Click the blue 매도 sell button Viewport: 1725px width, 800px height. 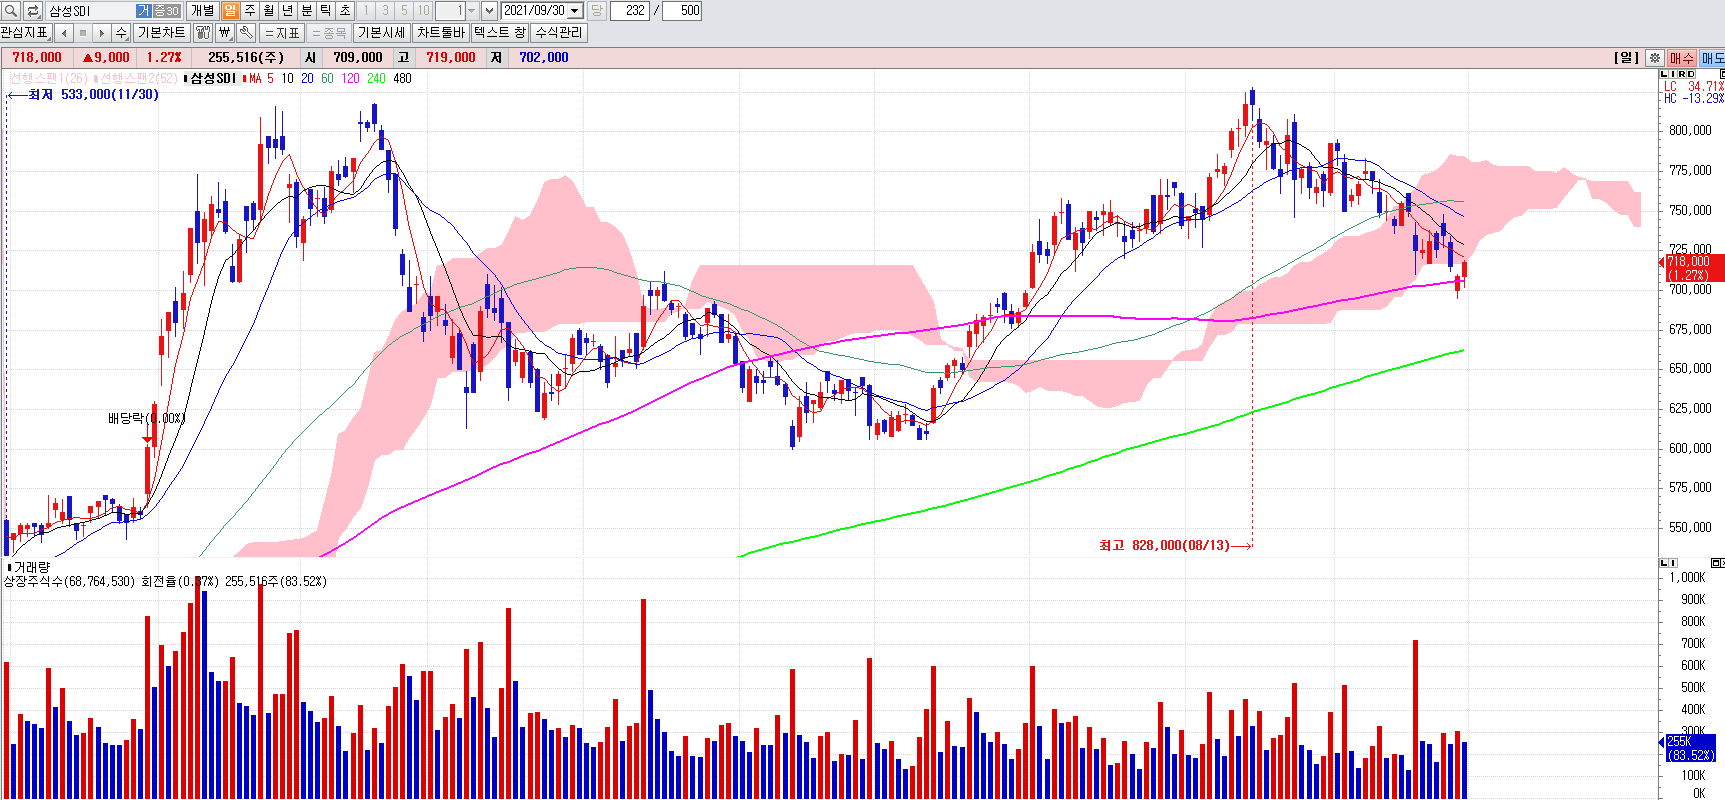pos(1712,58)
